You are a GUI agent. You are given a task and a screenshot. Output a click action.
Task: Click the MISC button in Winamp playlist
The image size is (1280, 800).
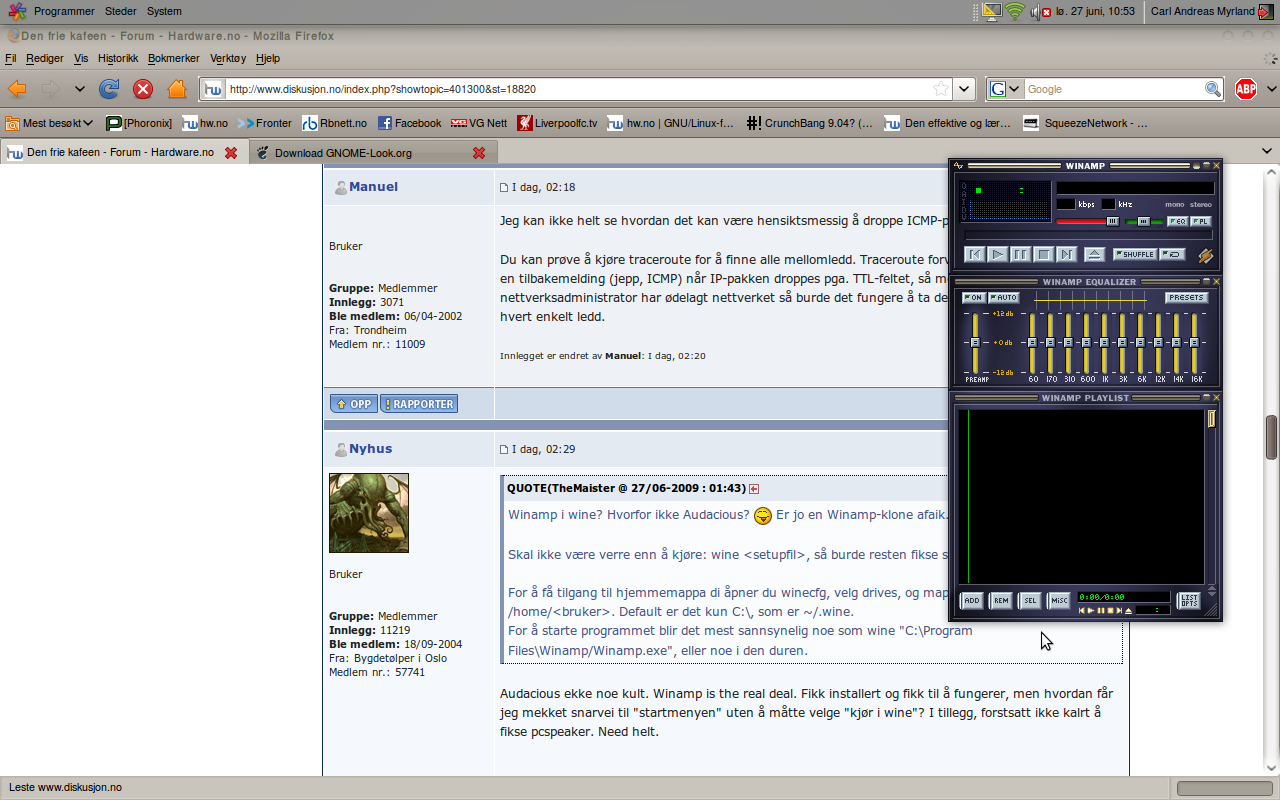[x=1059, y=601]
